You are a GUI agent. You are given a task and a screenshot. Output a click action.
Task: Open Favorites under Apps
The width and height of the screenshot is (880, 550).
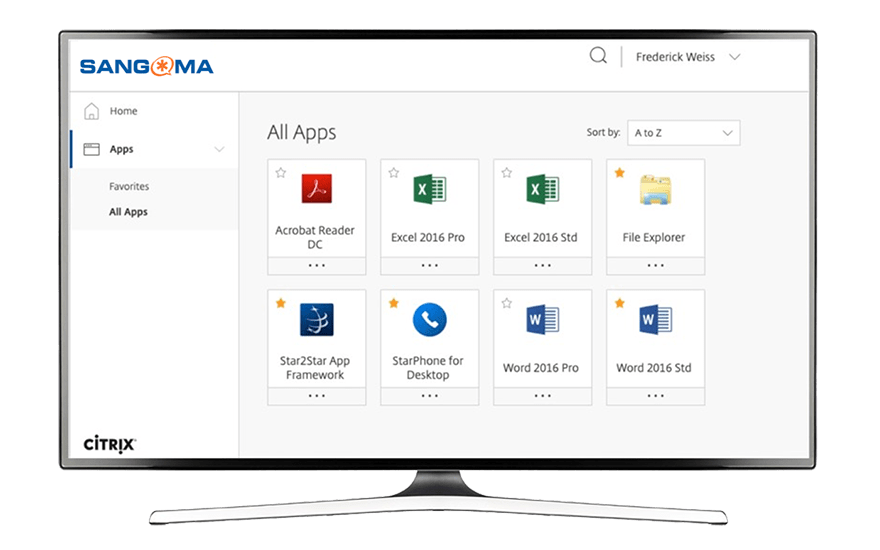click(x=129, y=186)
